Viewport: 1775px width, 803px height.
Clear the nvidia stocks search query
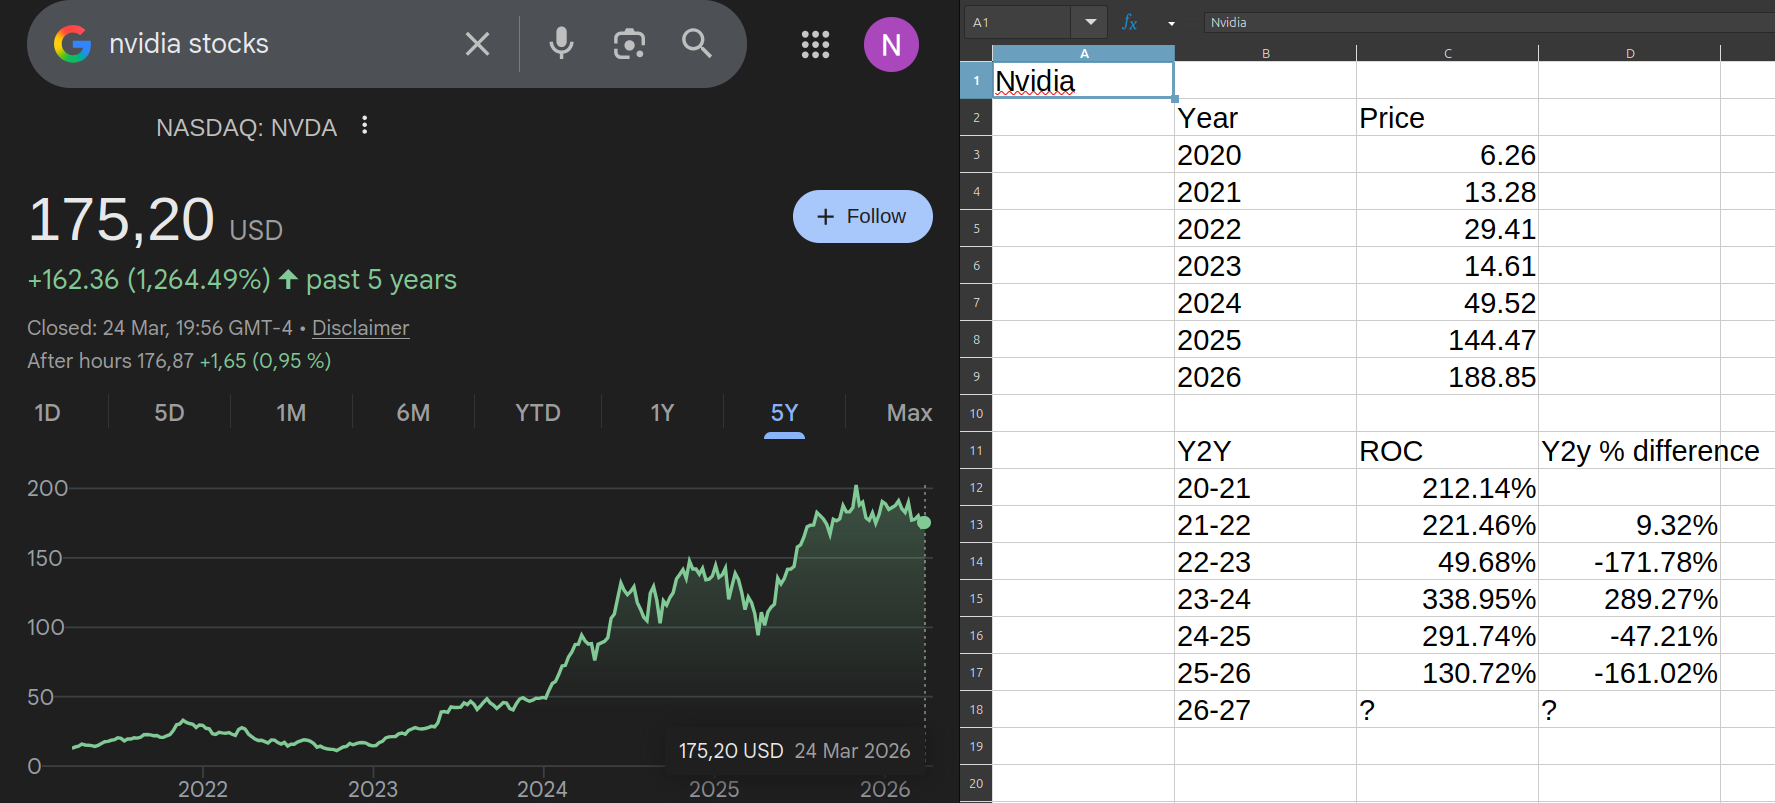point(477,44)
